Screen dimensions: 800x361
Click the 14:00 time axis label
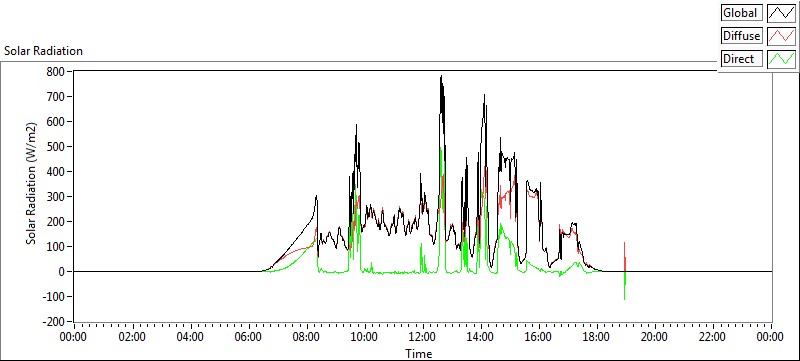click(x=481, y=337)
